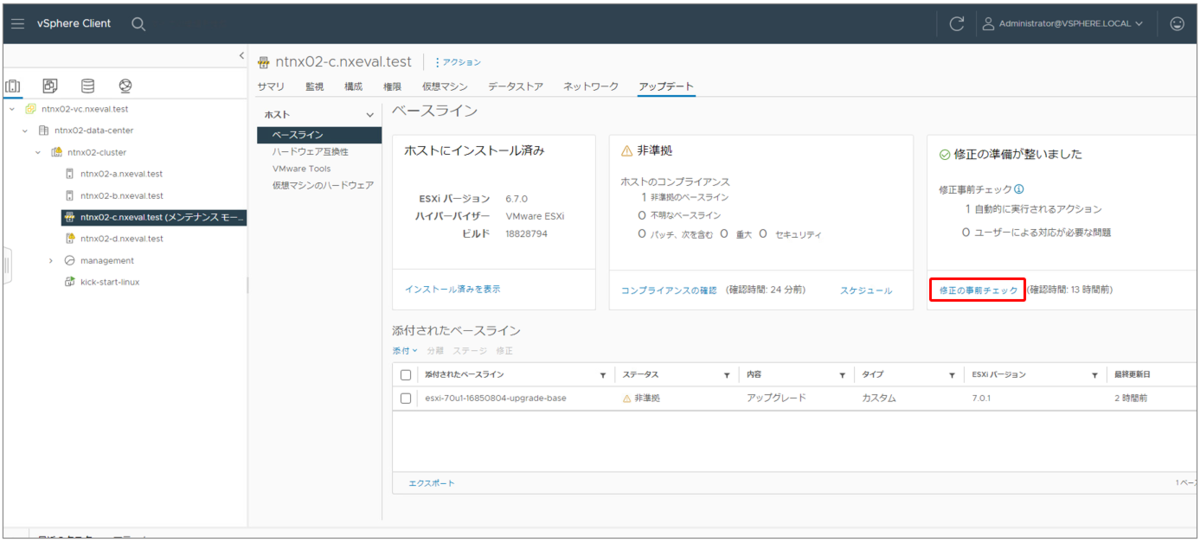
Task: Check the esxi-70u1-16850804-upgrade-base row checkbox
Action: pos(406,398)
